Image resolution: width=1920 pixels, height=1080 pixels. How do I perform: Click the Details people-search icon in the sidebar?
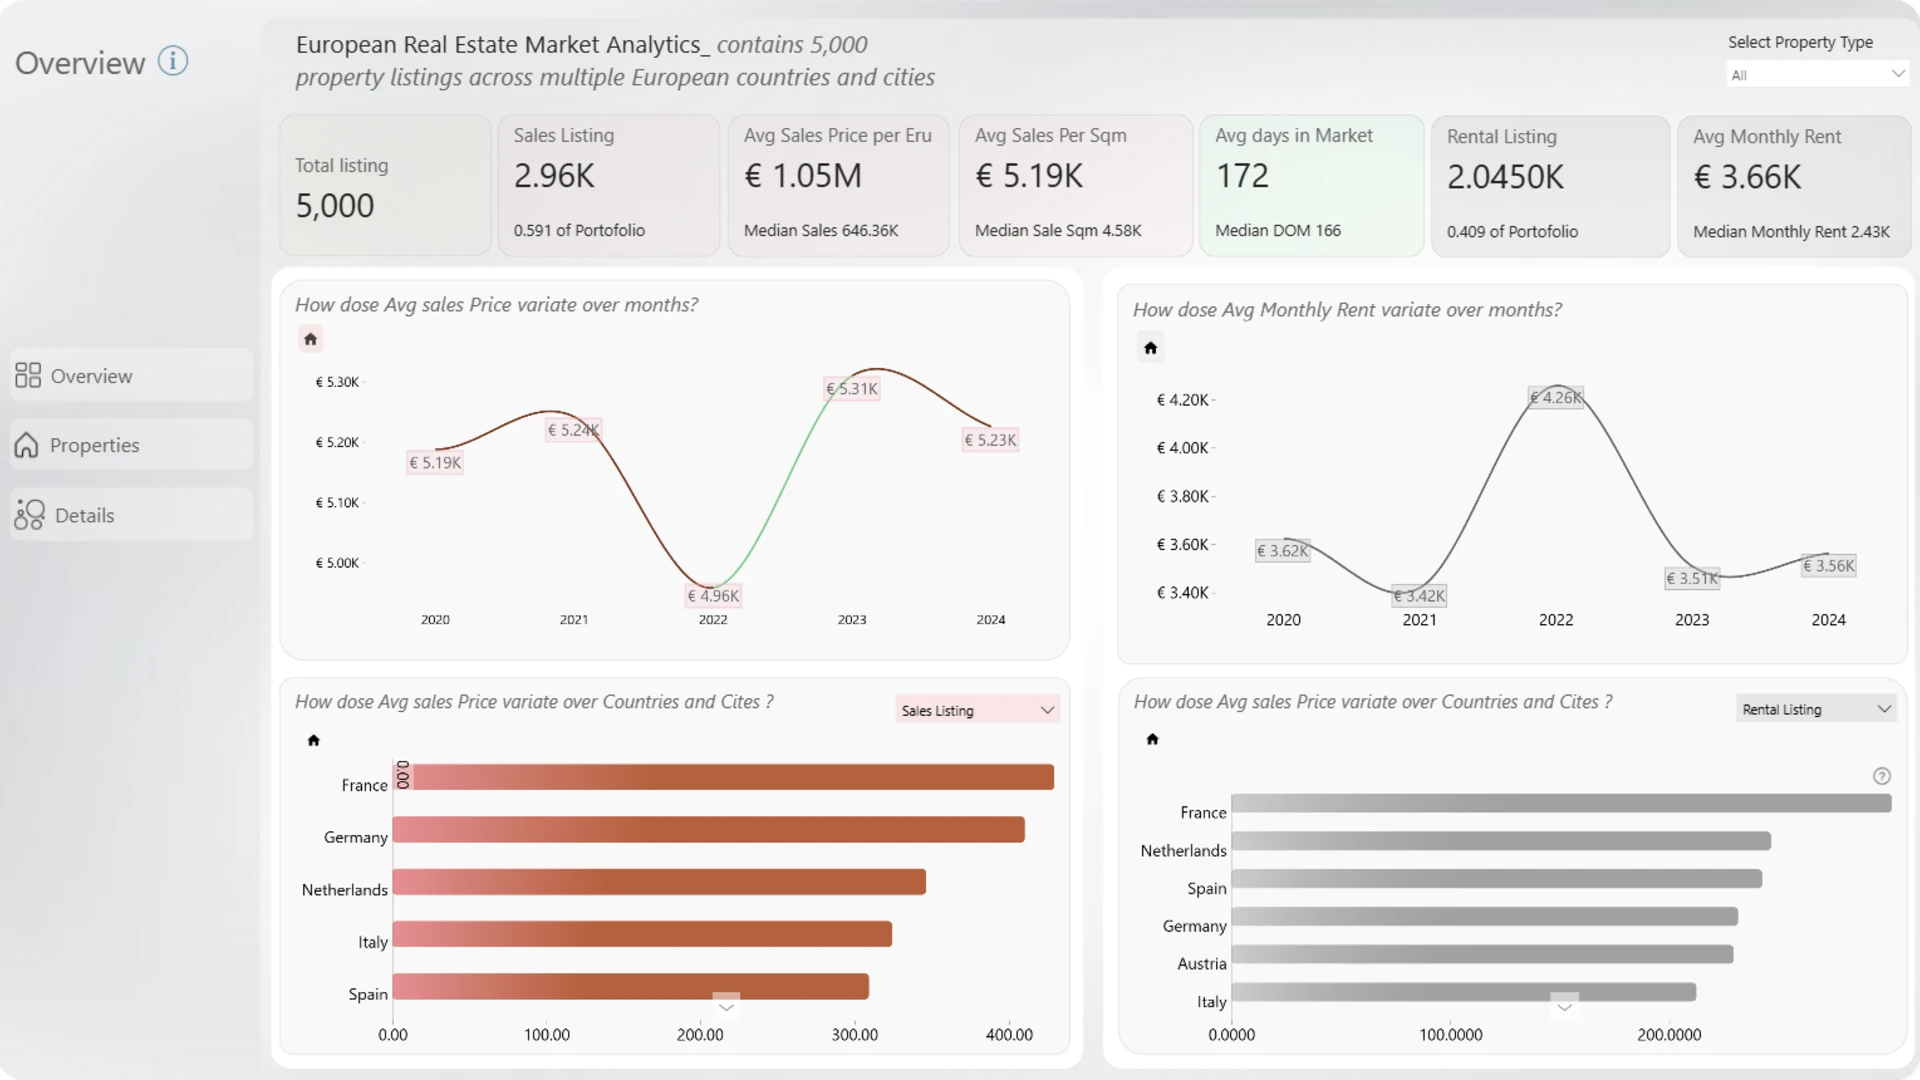pos(29,515)
